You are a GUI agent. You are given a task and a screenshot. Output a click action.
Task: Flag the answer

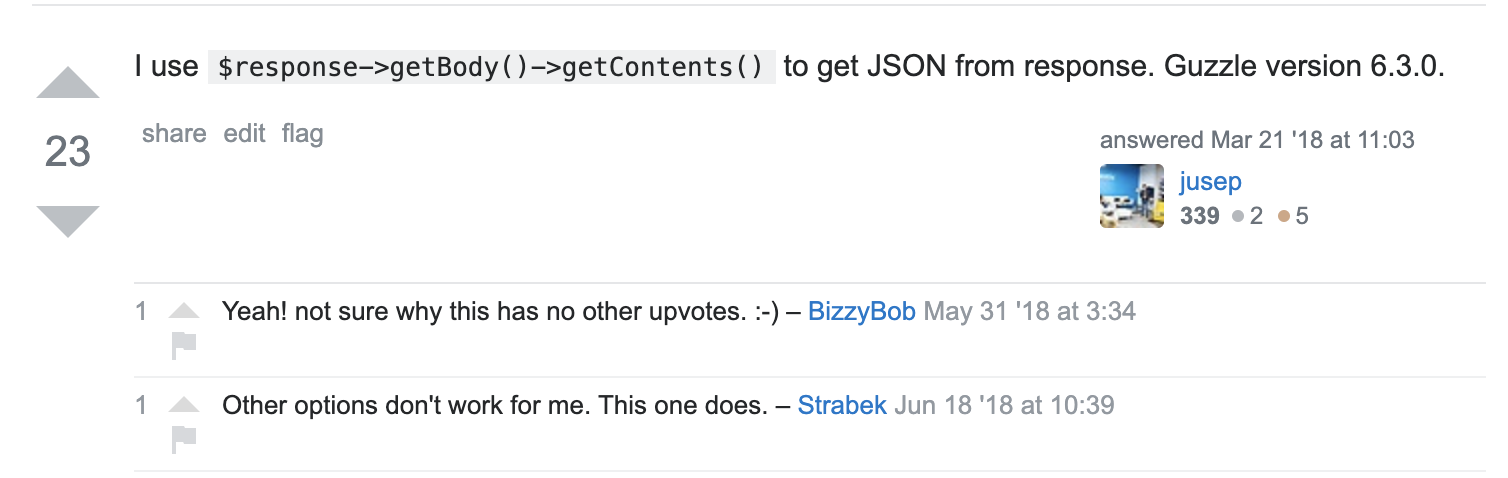click(x=302, y=134)
